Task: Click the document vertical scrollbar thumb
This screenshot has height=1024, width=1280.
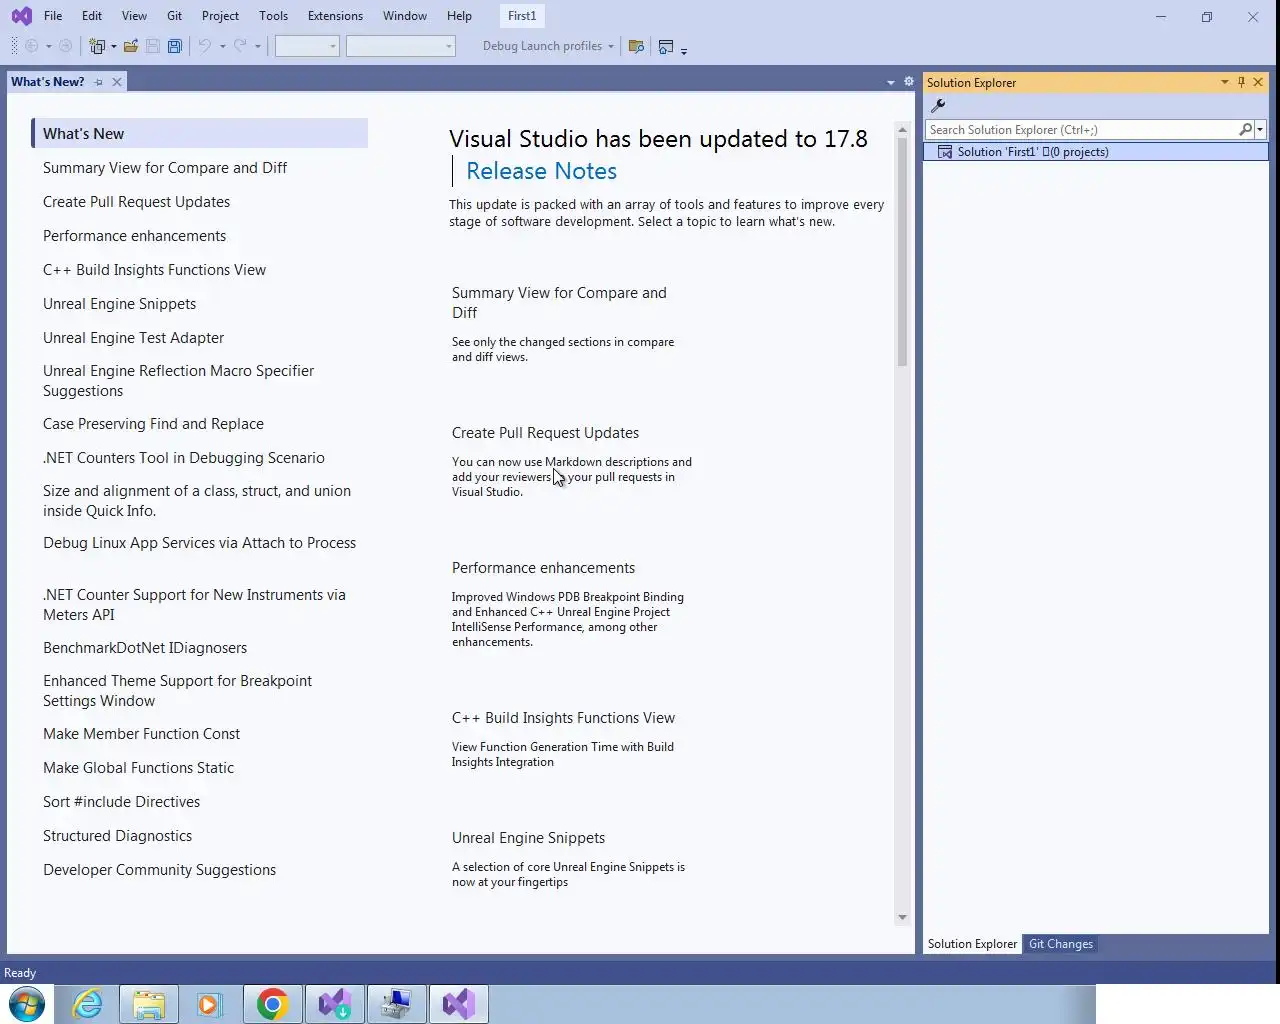Action: pos(902,252)
